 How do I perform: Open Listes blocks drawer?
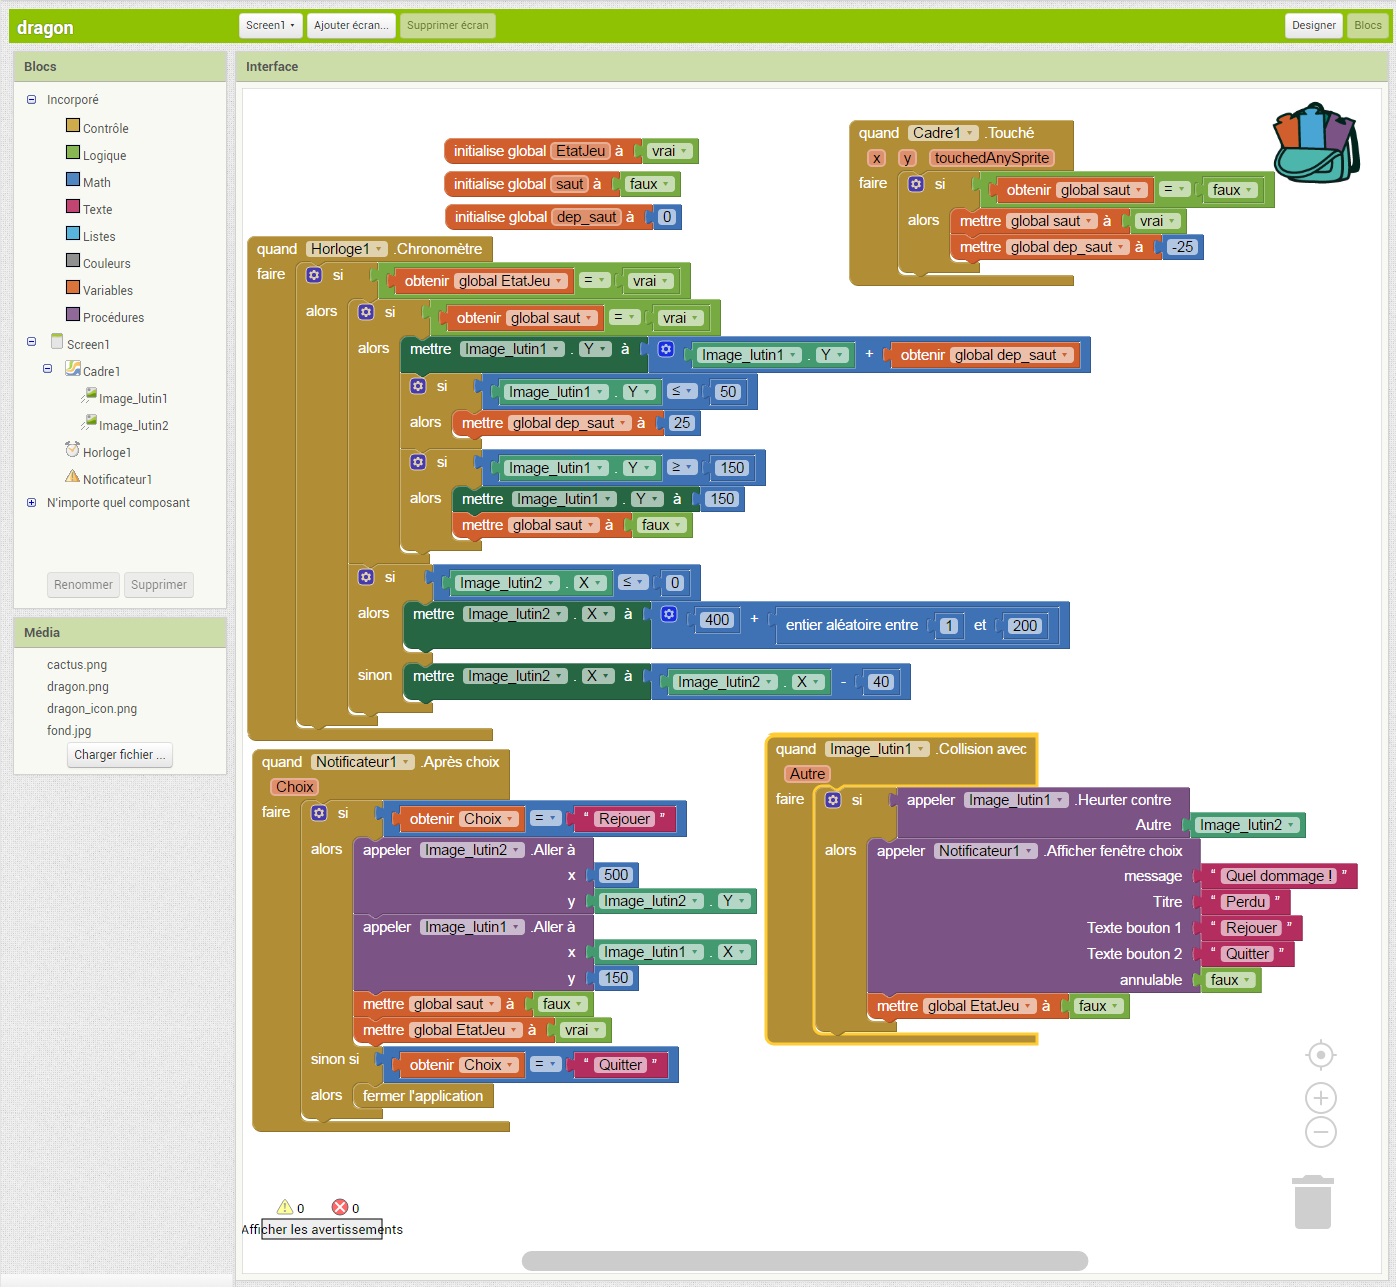point(99,236)
